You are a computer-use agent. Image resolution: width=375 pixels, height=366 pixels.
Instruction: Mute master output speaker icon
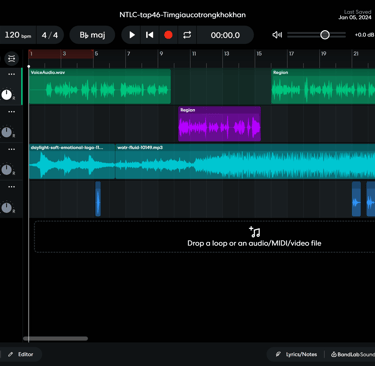coord(277,35)
